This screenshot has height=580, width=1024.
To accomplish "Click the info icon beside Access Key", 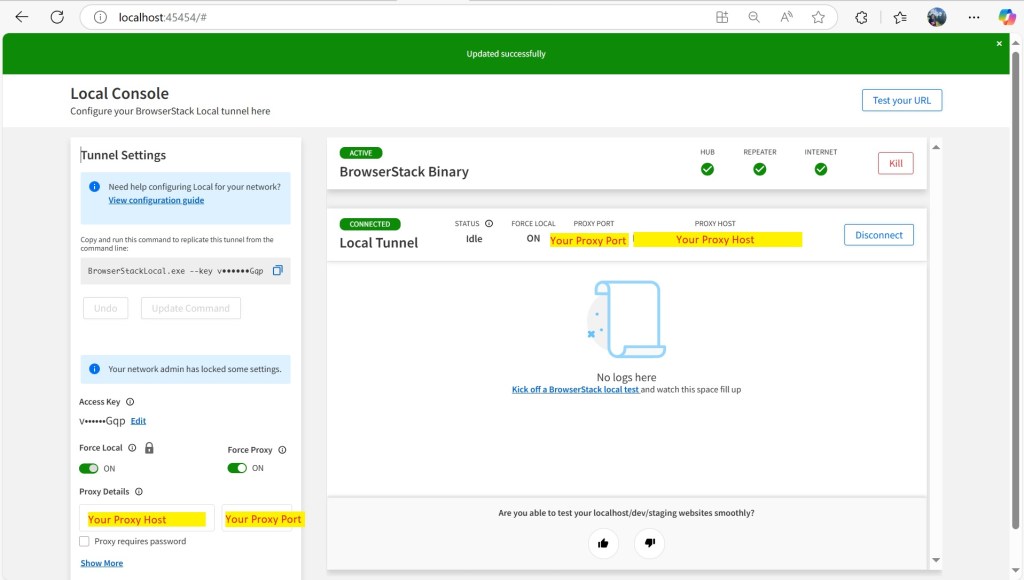I will pyautogui.click(x=130, y=402).
